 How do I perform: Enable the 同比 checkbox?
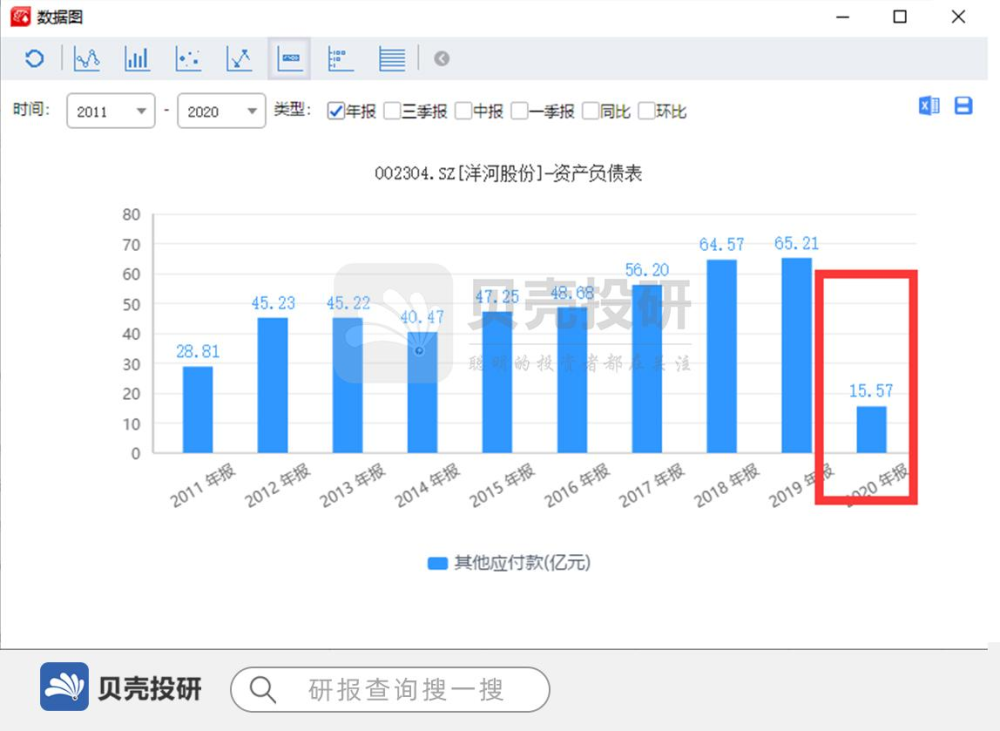point(591,111)
